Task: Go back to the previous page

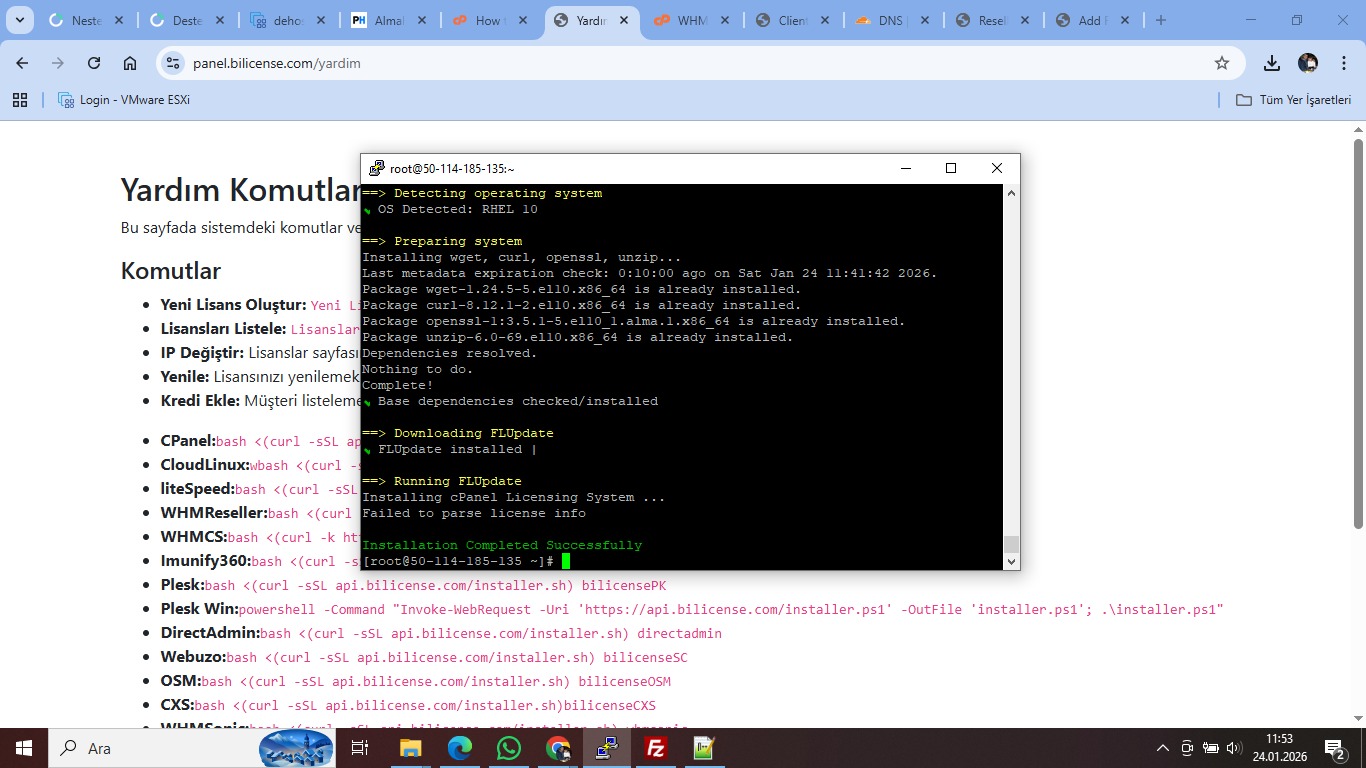Action: click(22, 63)
